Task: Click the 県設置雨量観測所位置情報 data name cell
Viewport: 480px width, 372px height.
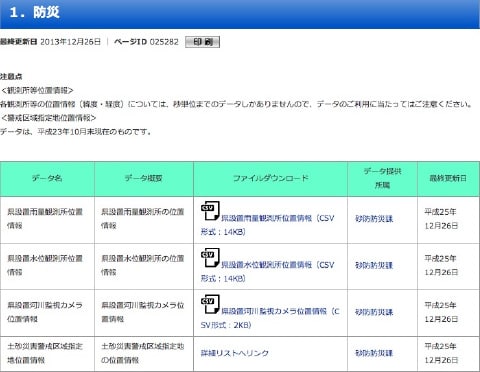Action: (47, 220)
